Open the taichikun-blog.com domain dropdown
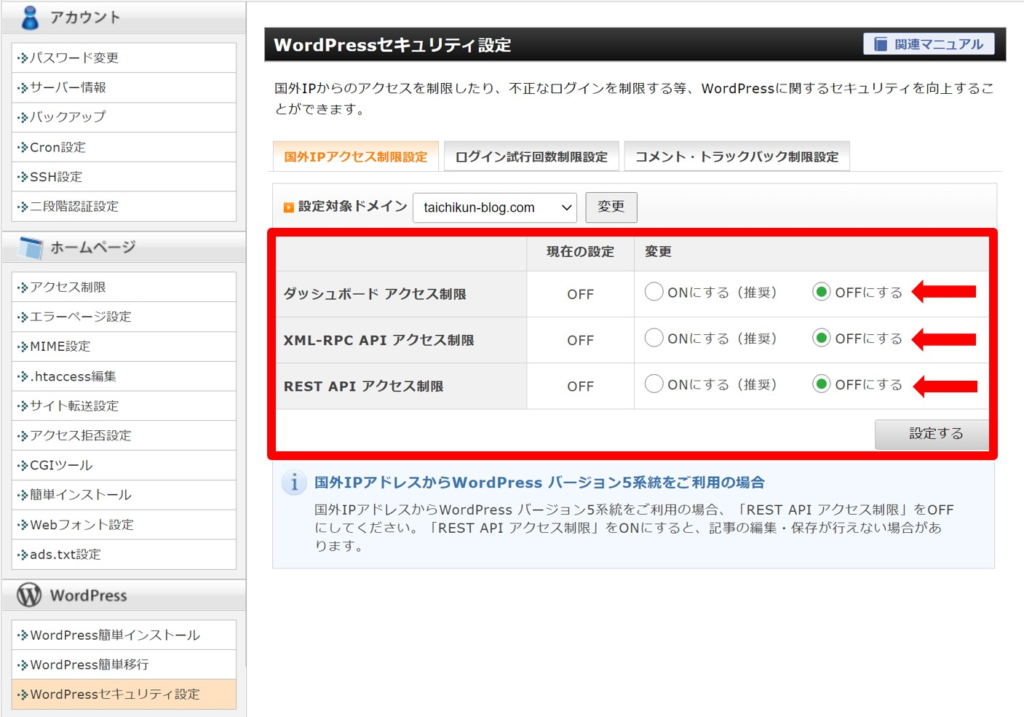This screenshot has width=1024, height=717. (x=494, y=208)
